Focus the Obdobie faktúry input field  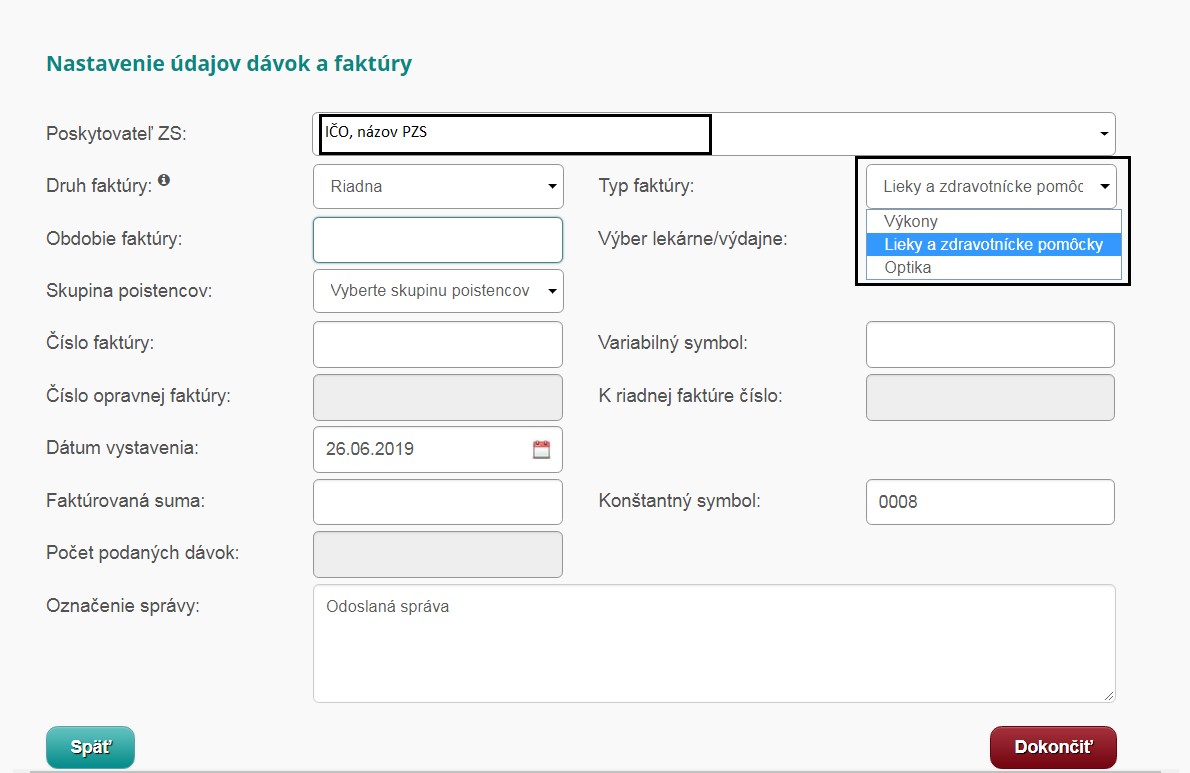[438, 240]
